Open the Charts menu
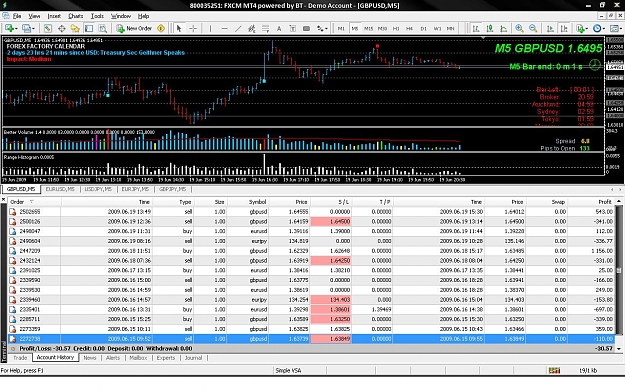The image size is (625, 391). (75, 16)
